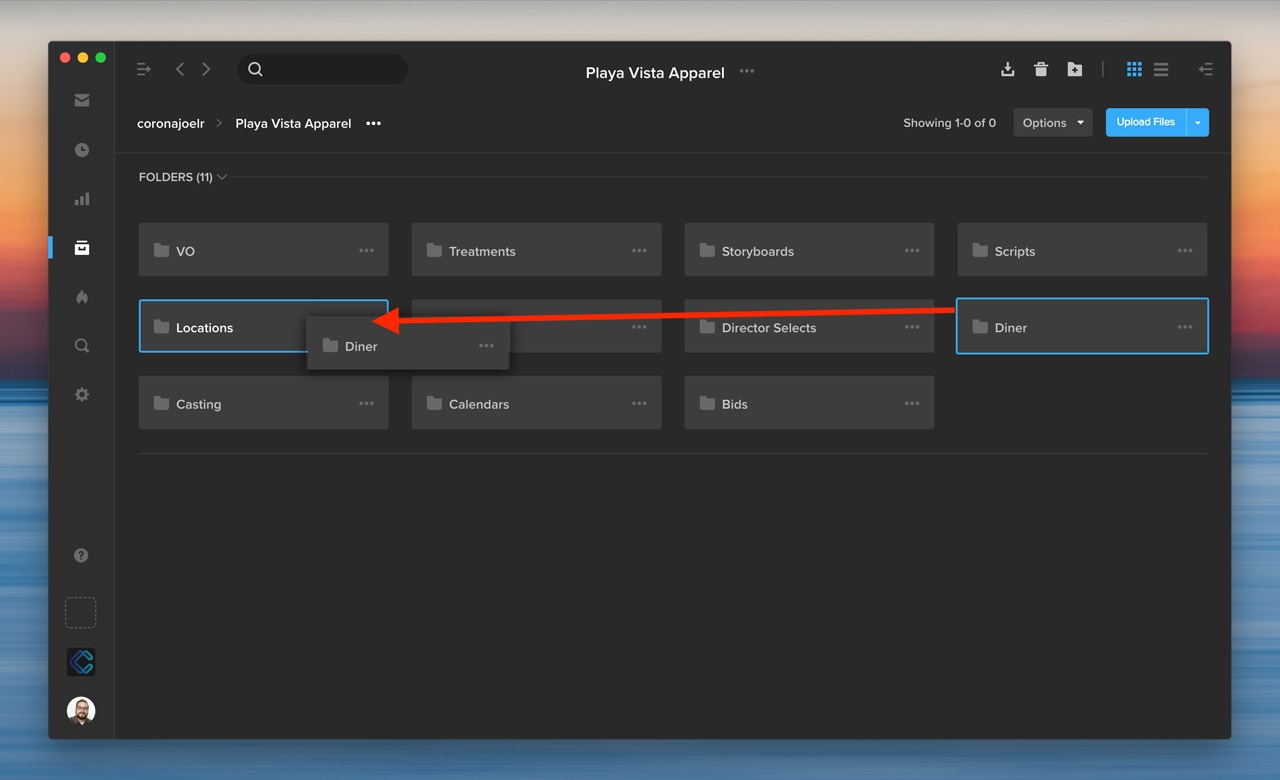Screen dimensions: 1280x780
Task: Open the Calendars folder ellipsis menu
Action: [640, 404]
